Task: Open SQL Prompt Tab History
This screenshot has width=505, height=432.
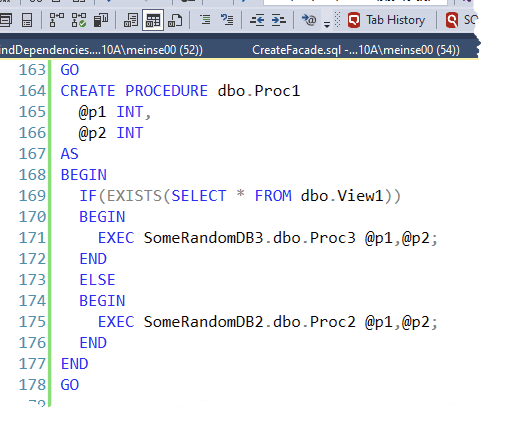Action: tap(386, 20)
